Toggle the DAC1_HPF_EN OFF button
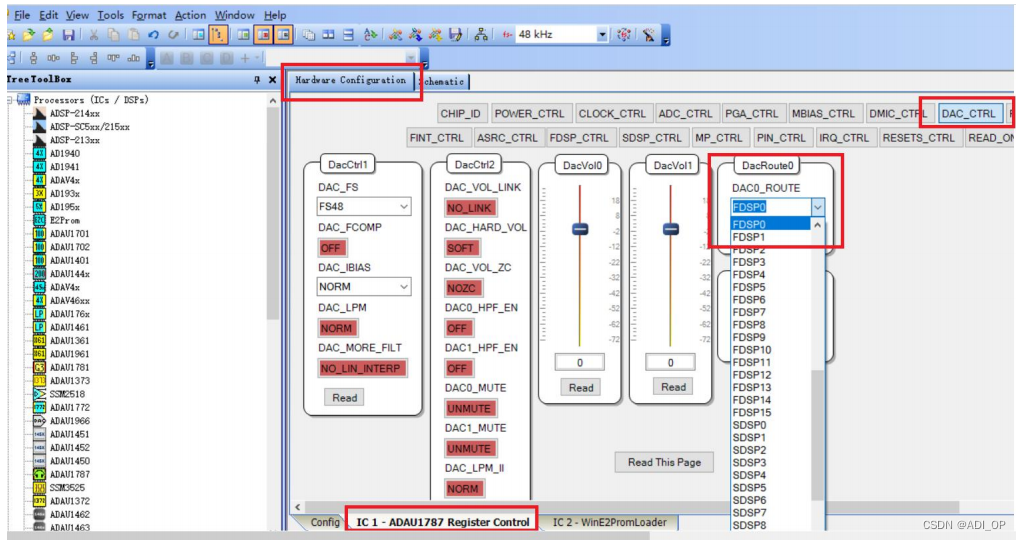This screenshot has width=1021, height=540. pyautogui.click(x=457, y=369)
